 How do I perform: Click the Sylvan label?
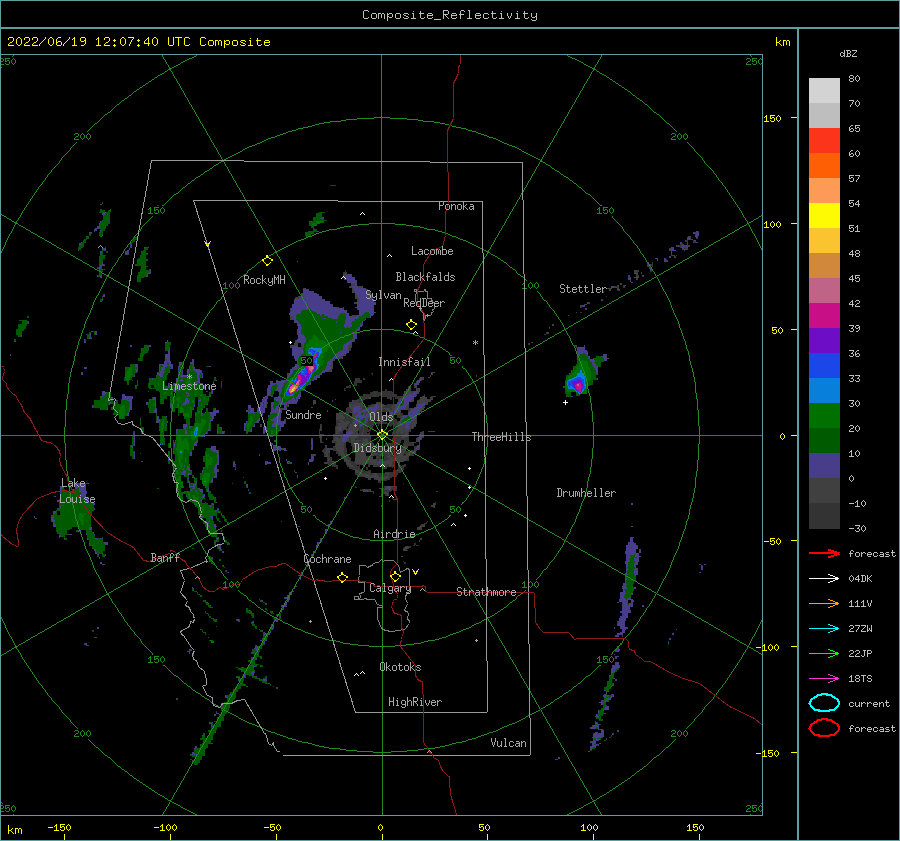(x=383, y=295)
